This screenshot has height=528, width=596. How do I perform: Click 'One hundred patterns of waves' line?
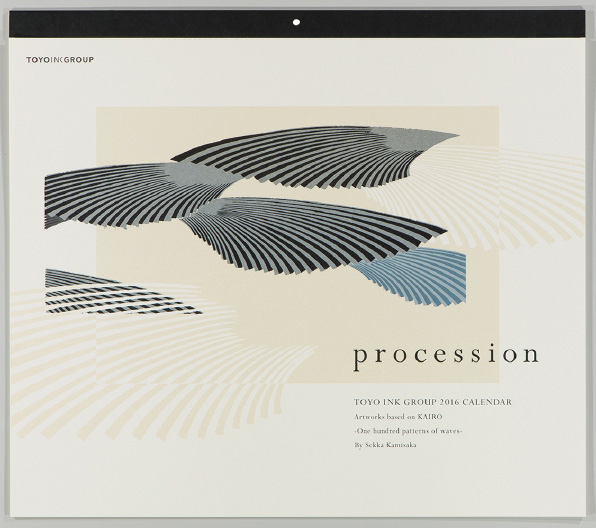pyautogui.click(x=408, y=431)
